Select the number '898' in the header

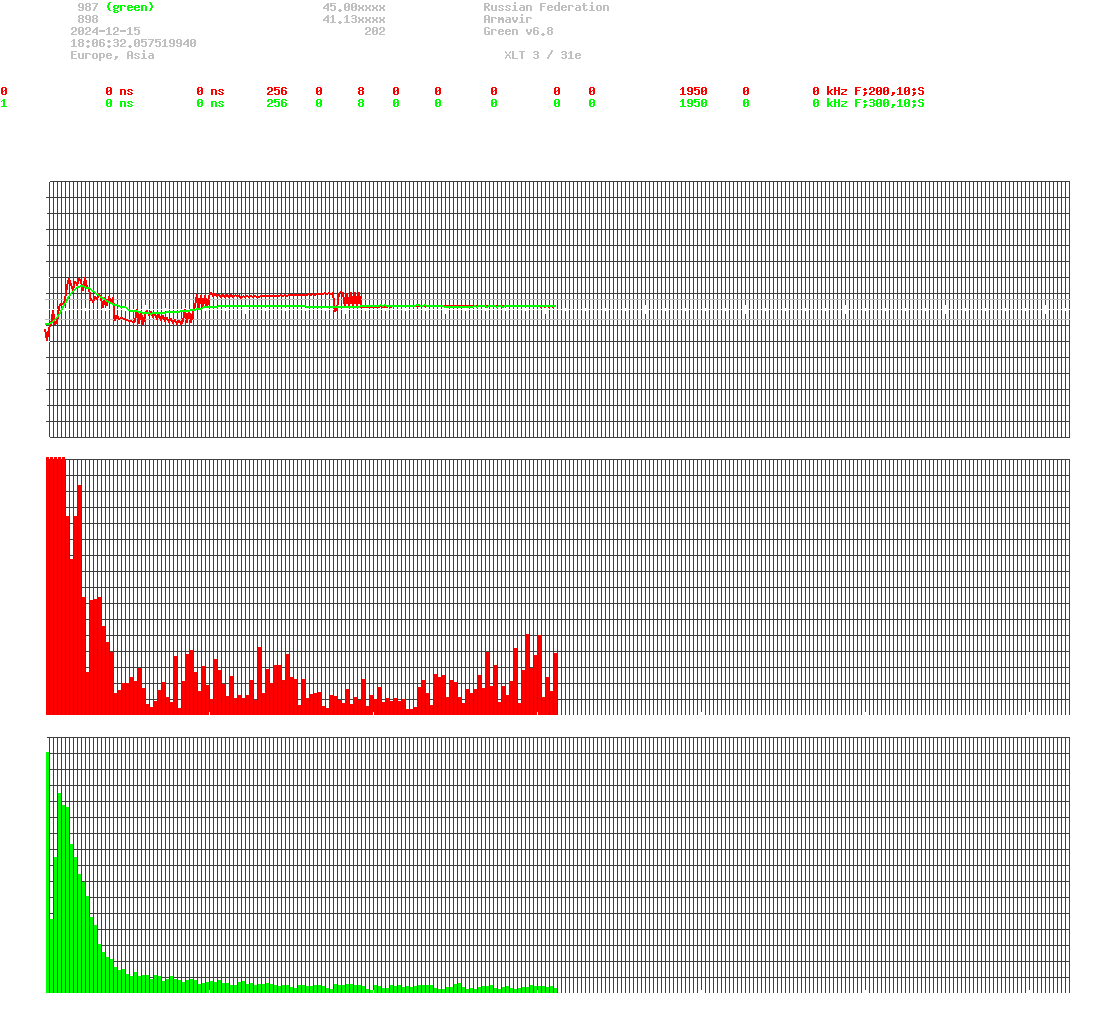point(88,19)
